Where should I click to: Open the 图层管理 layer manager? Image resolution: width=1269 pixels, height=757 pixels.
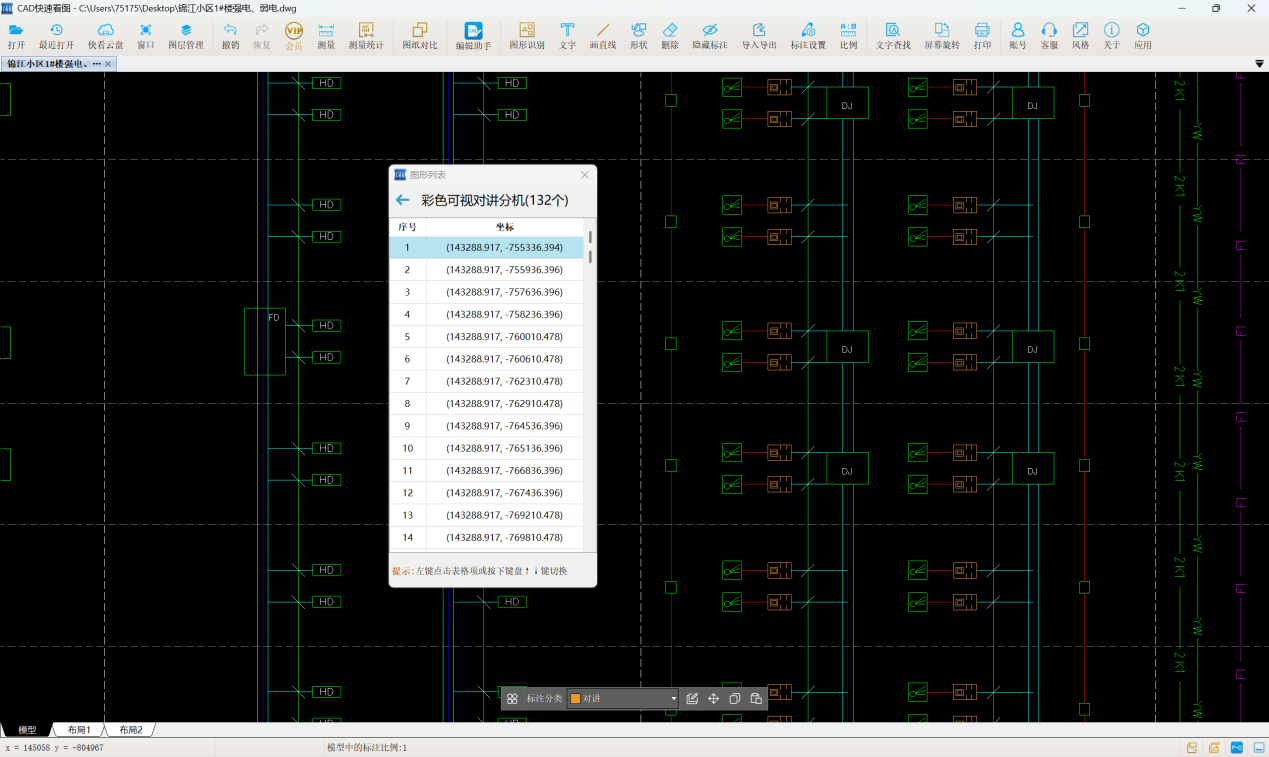pyautogui.click(x=185, y=36)
